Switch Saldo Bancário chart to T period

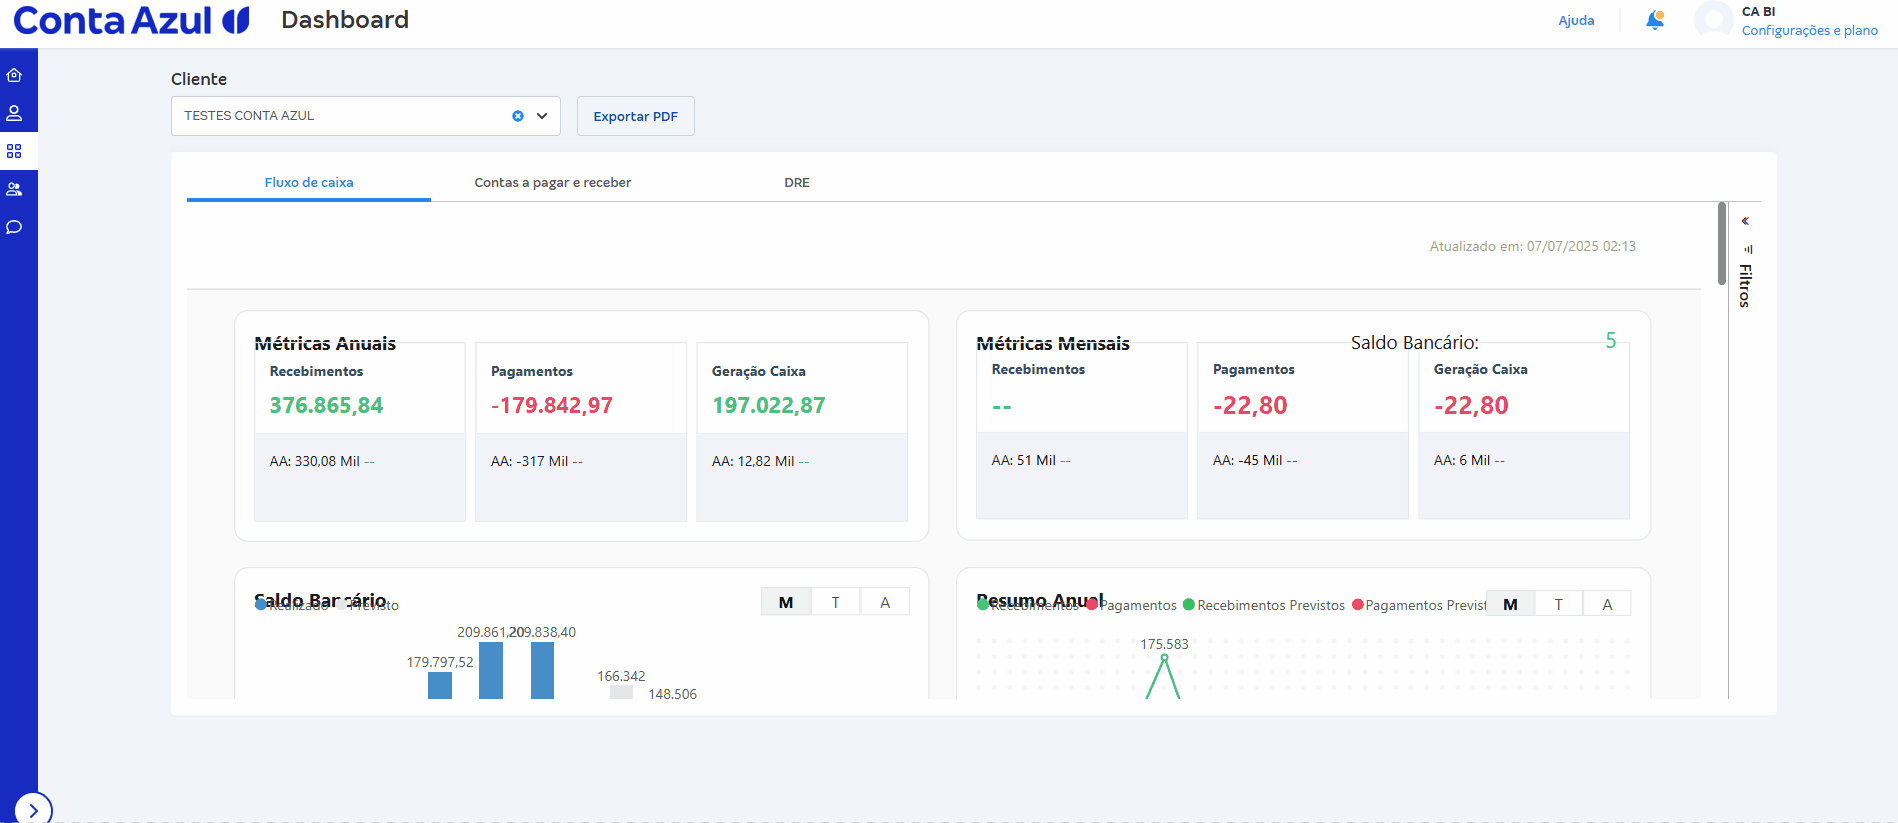835,602
